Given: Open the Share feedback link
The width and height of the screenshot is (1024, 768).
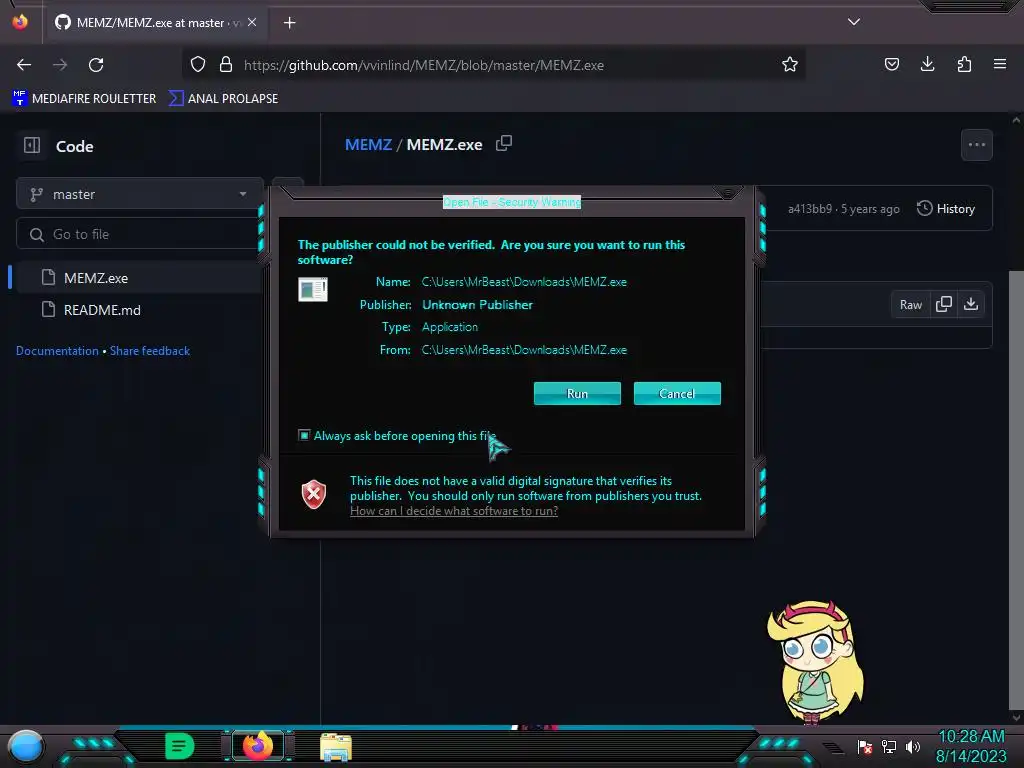Looking at the screenshot, I should pyautogui.click(x=150, y=351).
